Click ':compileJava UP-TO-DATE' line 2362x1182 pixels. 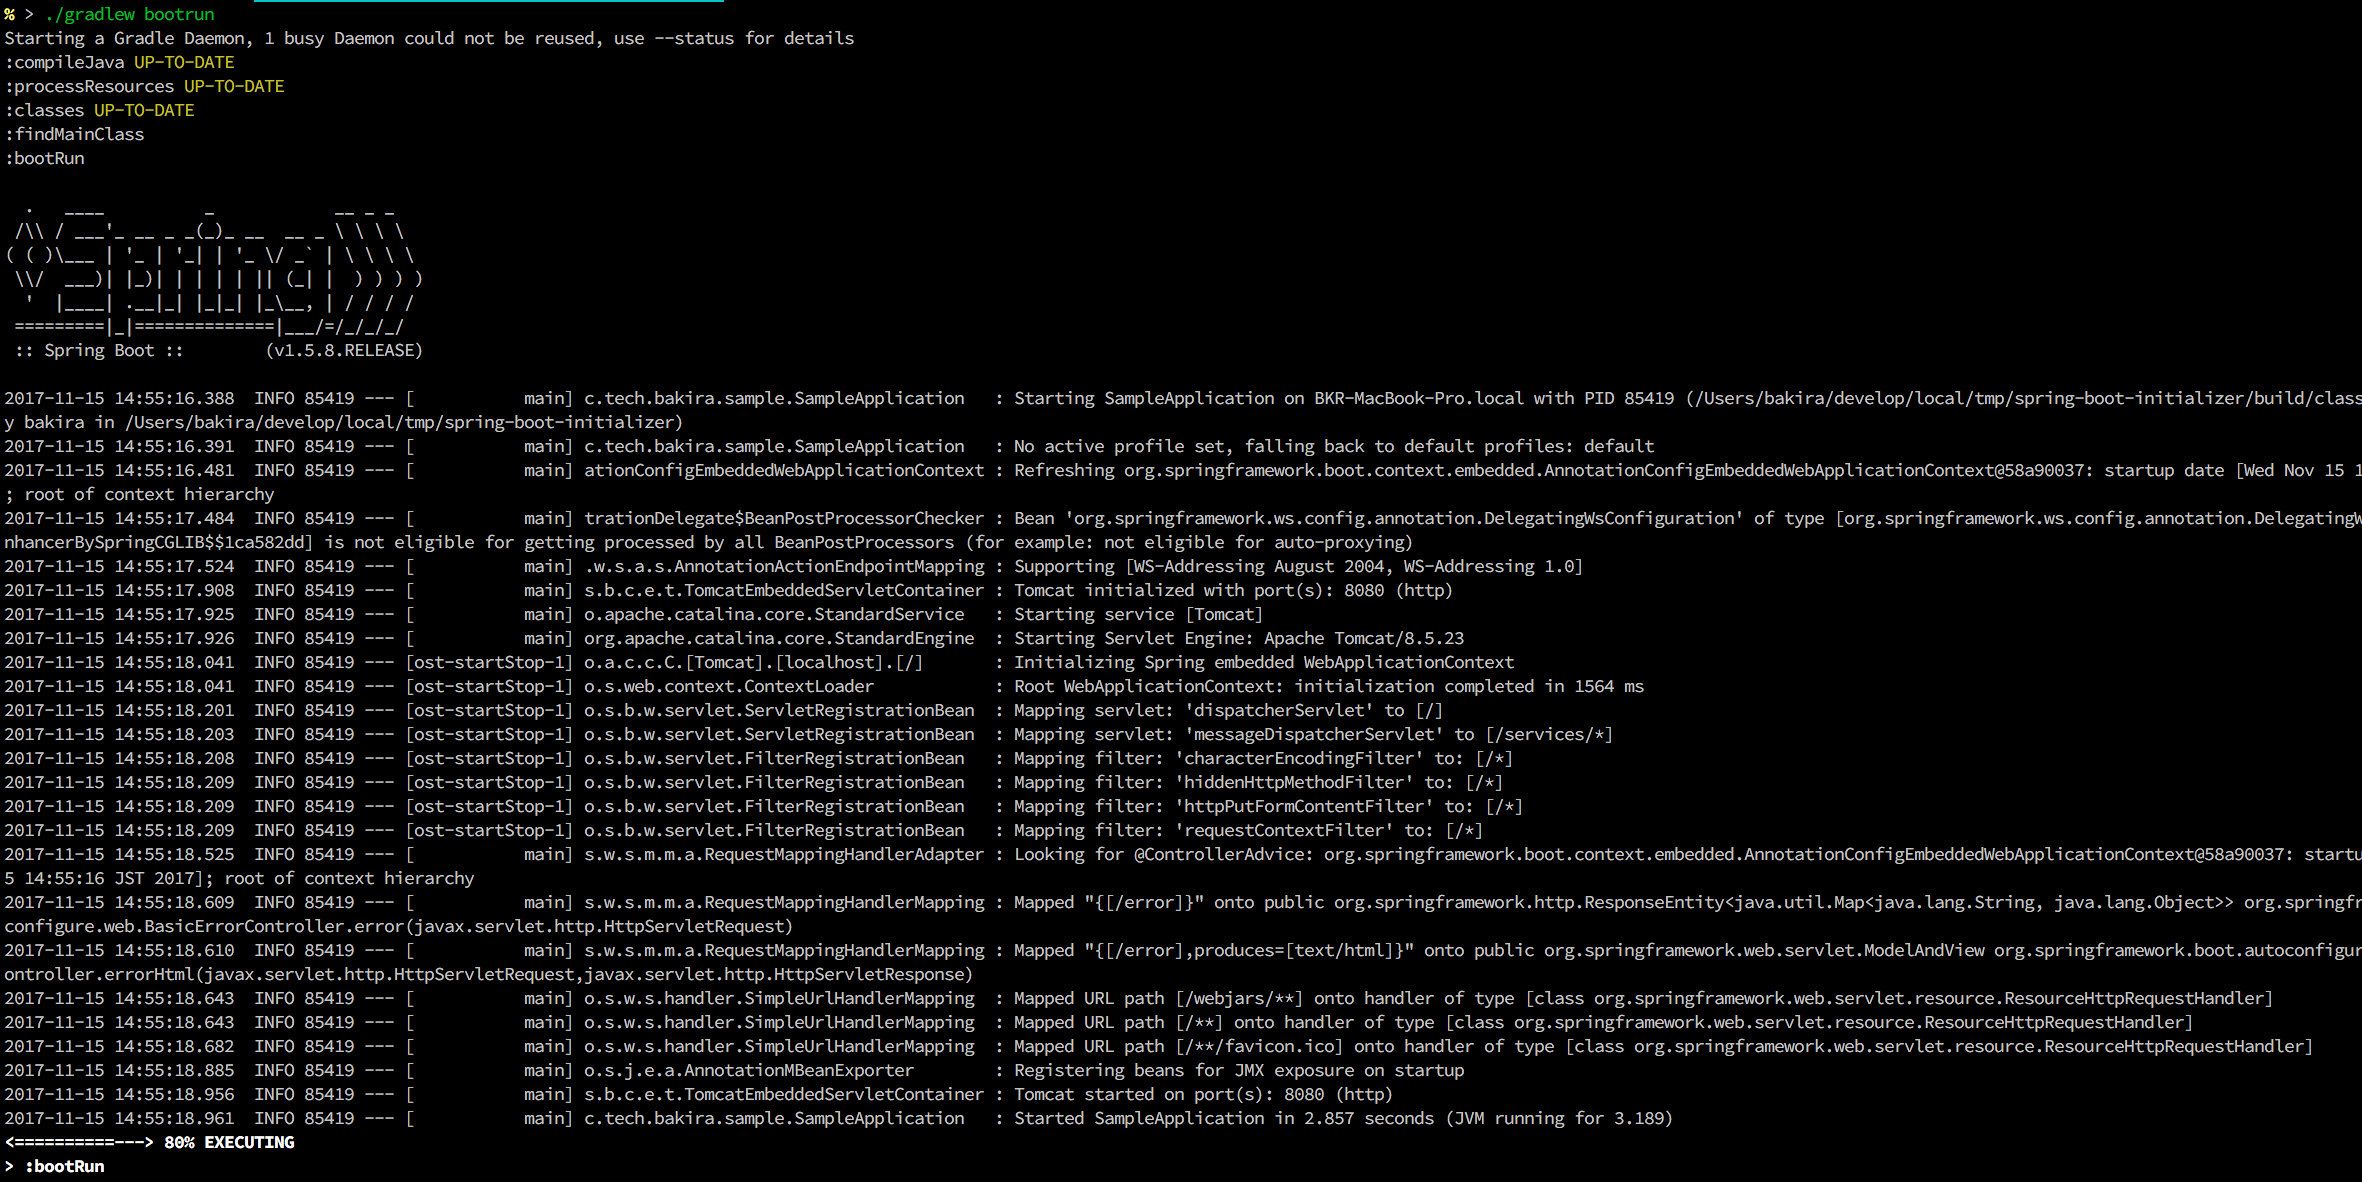pos(119,62)
